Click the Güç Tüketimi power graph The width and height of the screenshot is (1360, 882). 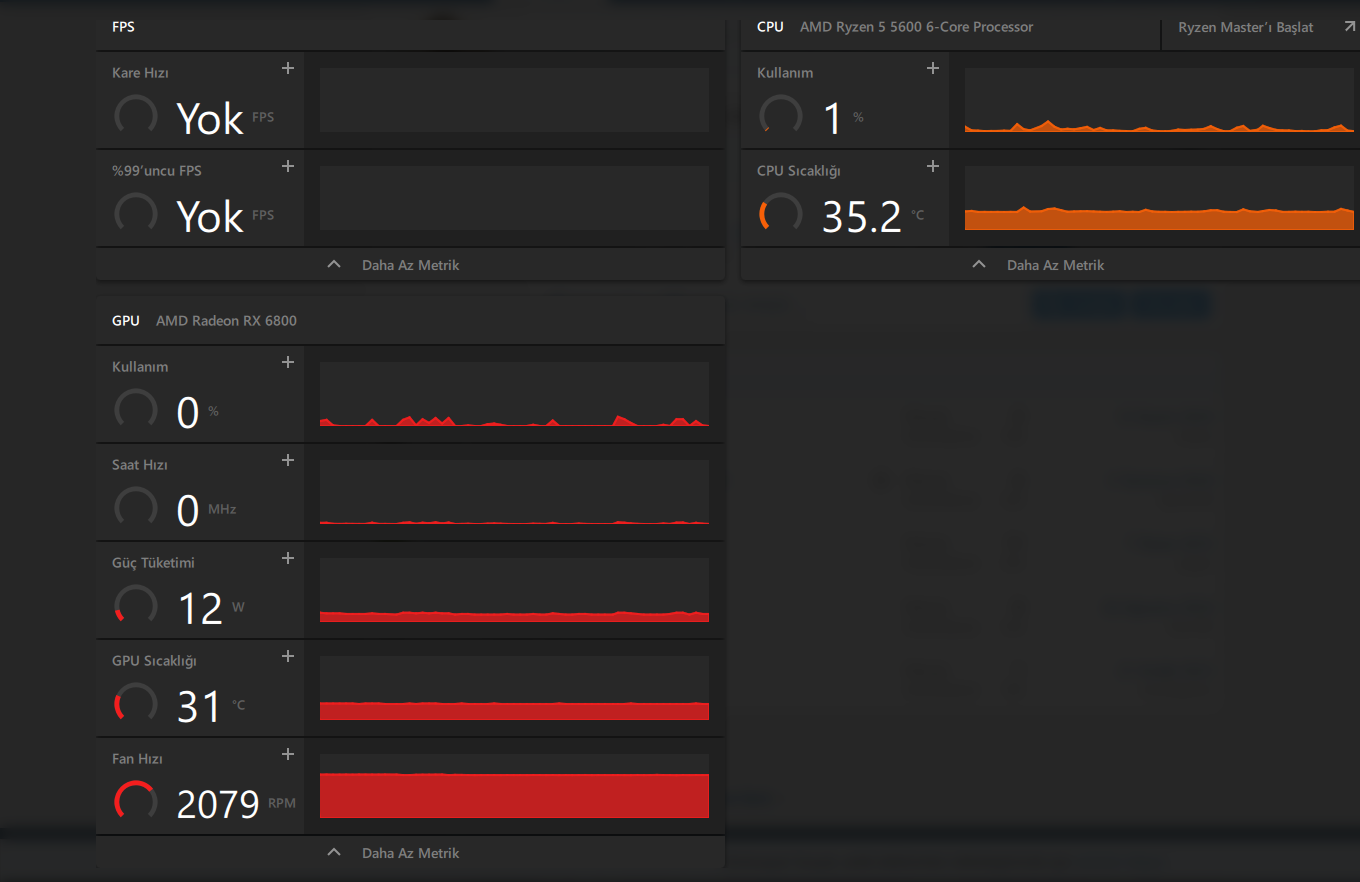tap(514, 590)
